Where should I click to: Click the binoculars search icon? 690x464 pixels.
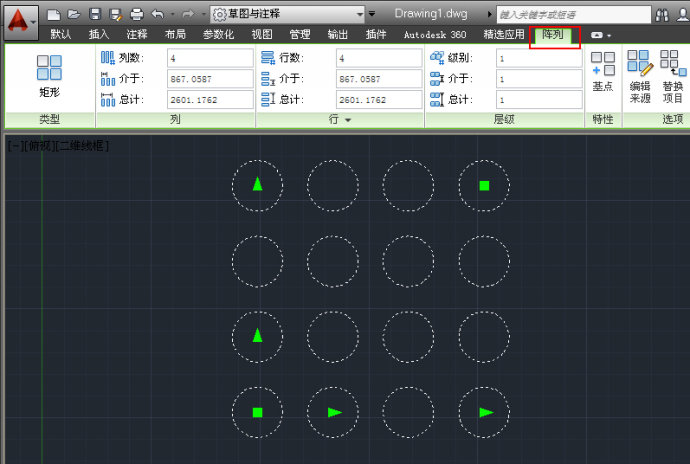[x=661, y=15]
